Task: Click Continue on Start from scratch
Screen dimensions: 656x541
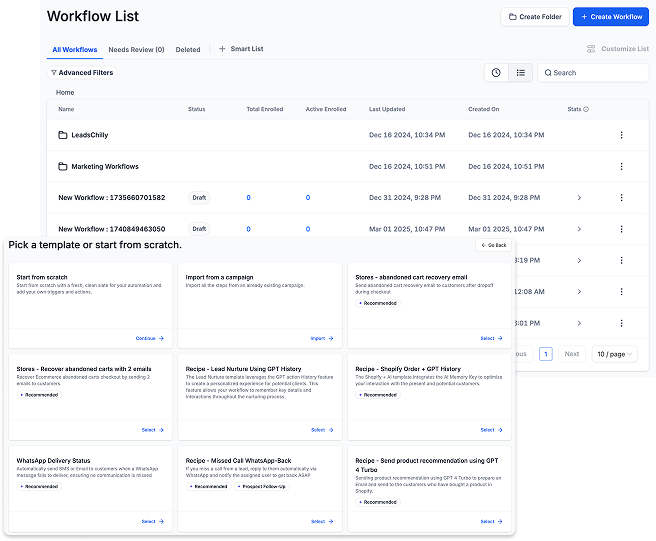Action: (x=149, y=338)
